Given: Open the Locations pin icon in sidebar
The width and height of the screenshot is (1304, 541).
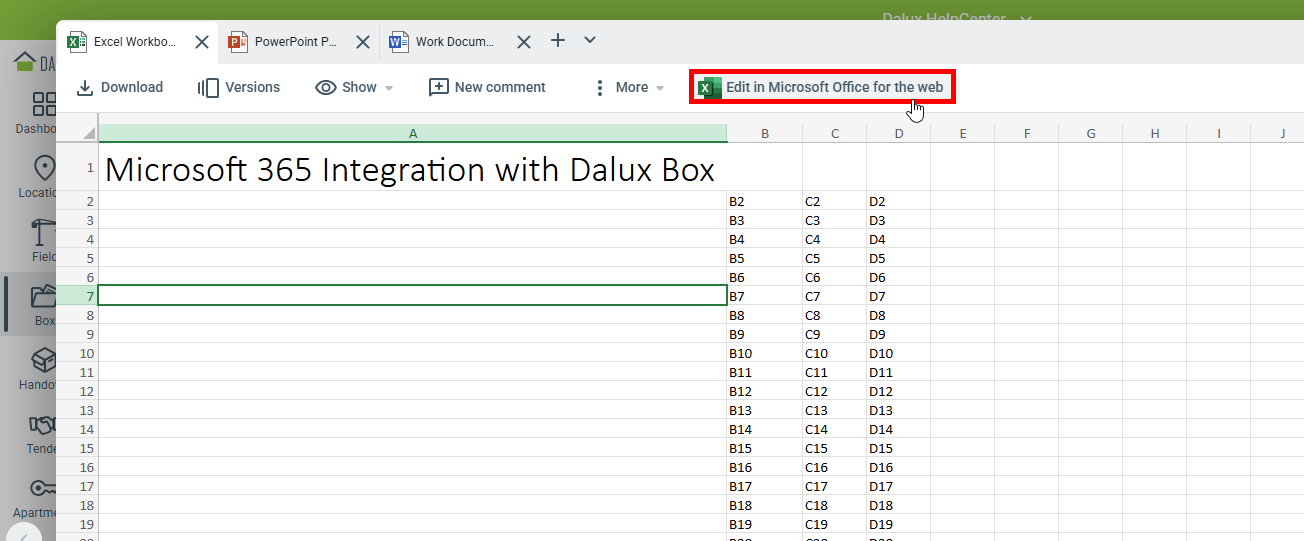Looking at the screenshot, I should pos(44,168).
